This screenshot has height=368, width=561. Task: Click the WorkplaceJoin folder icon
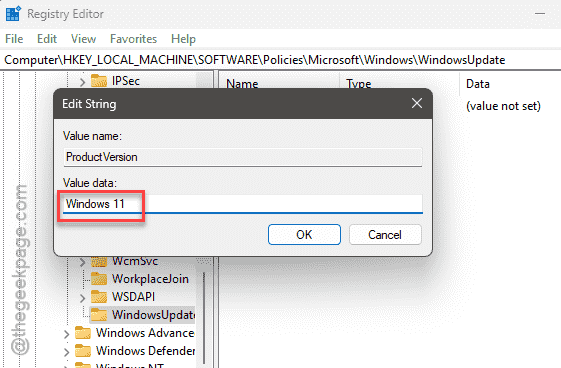pos(99,279)
